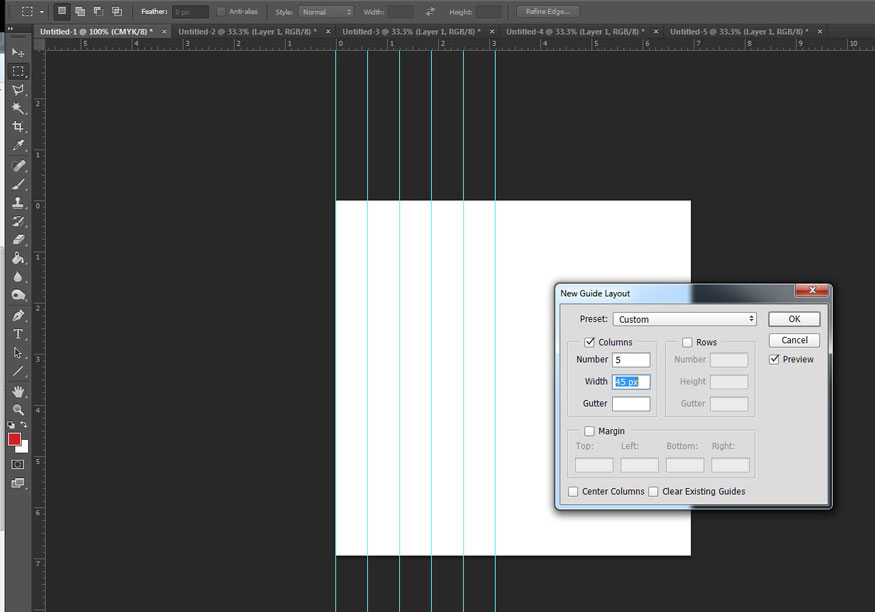This screenshot has width=875, height=612.
Task: Select the Rectangular Marquee tool
Action: click(17, 72)
